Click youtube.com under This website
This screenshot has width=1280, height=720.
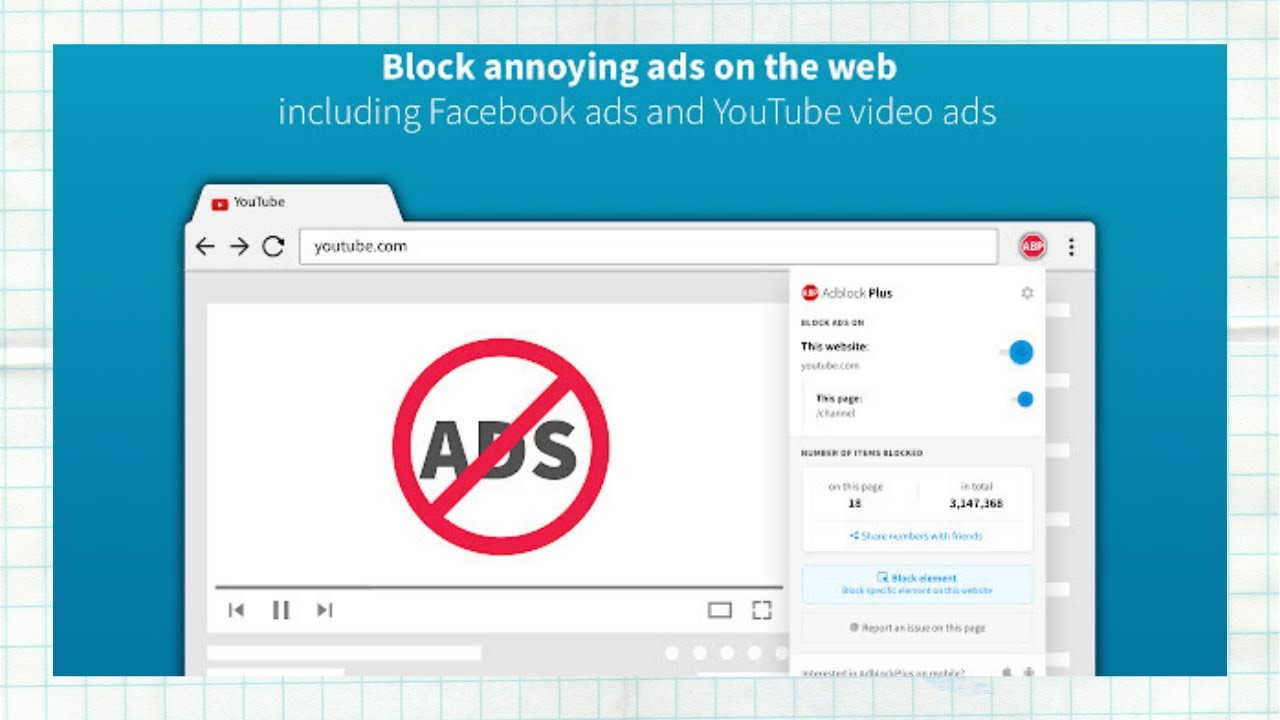pyautogui.click(x=830, y=366)
